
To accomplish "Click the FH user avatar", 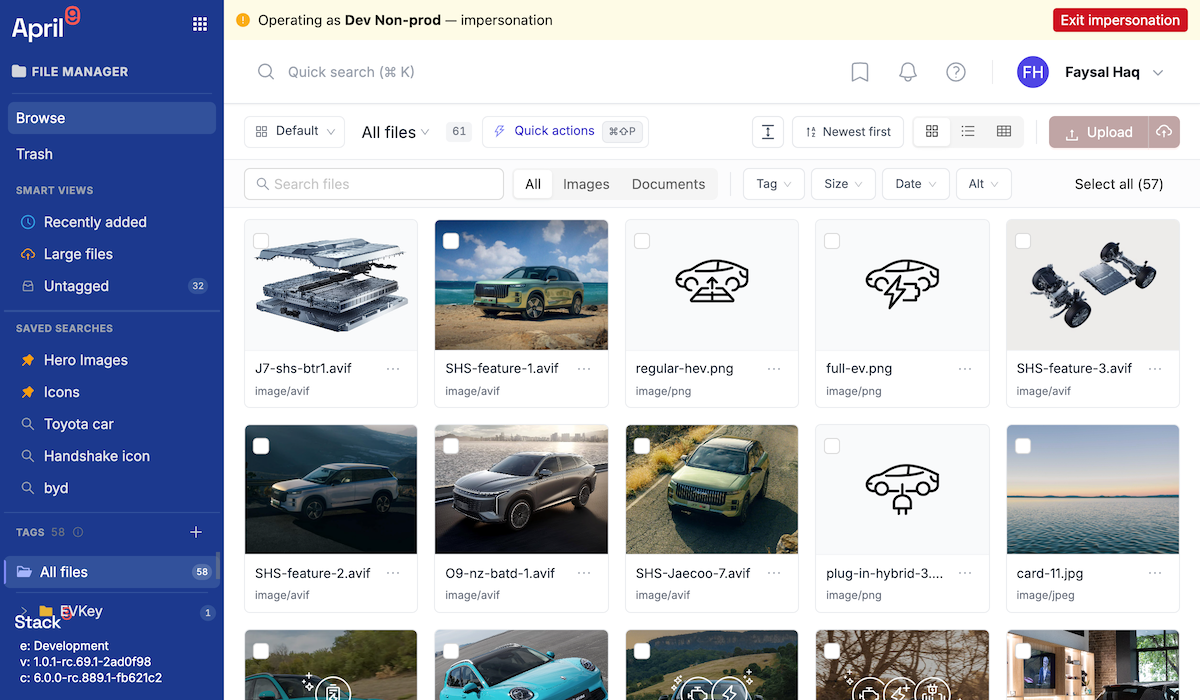I will tap(1033, 72).
